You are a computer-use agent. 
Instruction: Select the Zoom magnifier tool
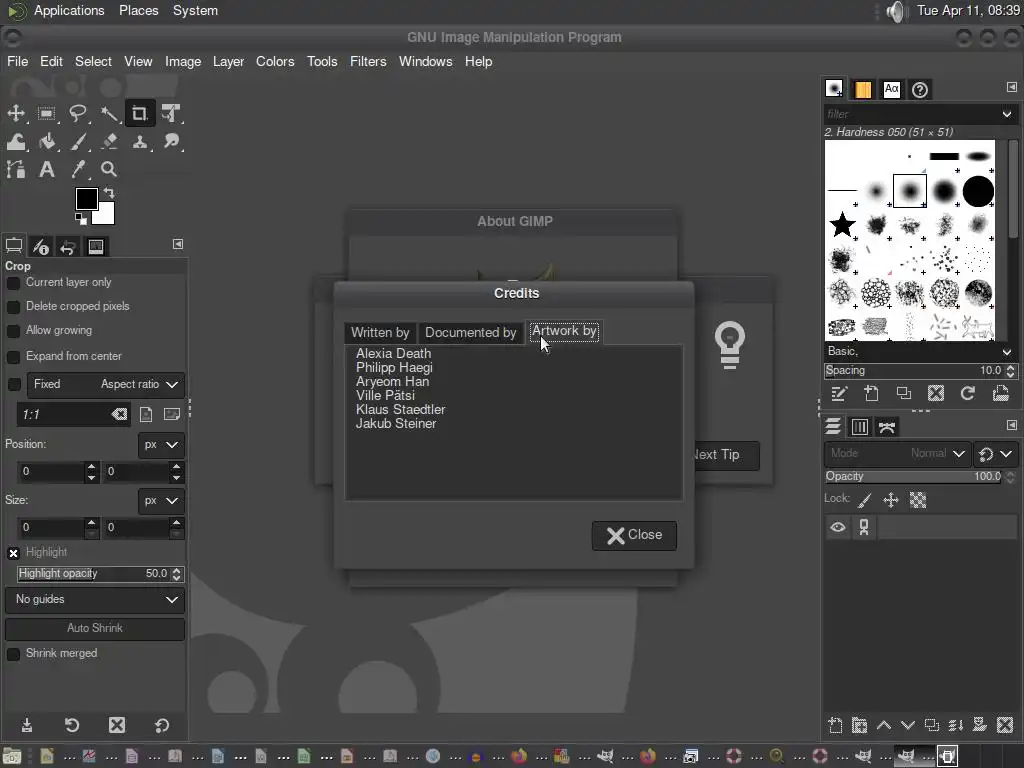(x=109, y=170)
